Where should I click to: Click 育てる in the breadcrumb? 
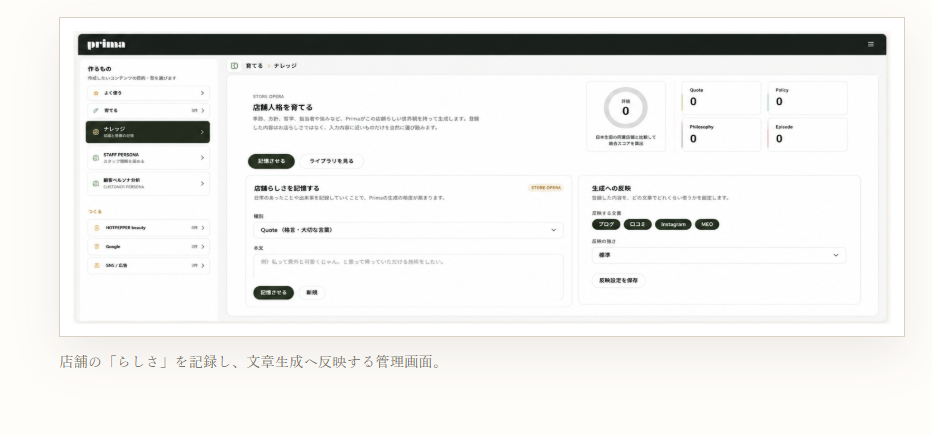click(254, 66)
